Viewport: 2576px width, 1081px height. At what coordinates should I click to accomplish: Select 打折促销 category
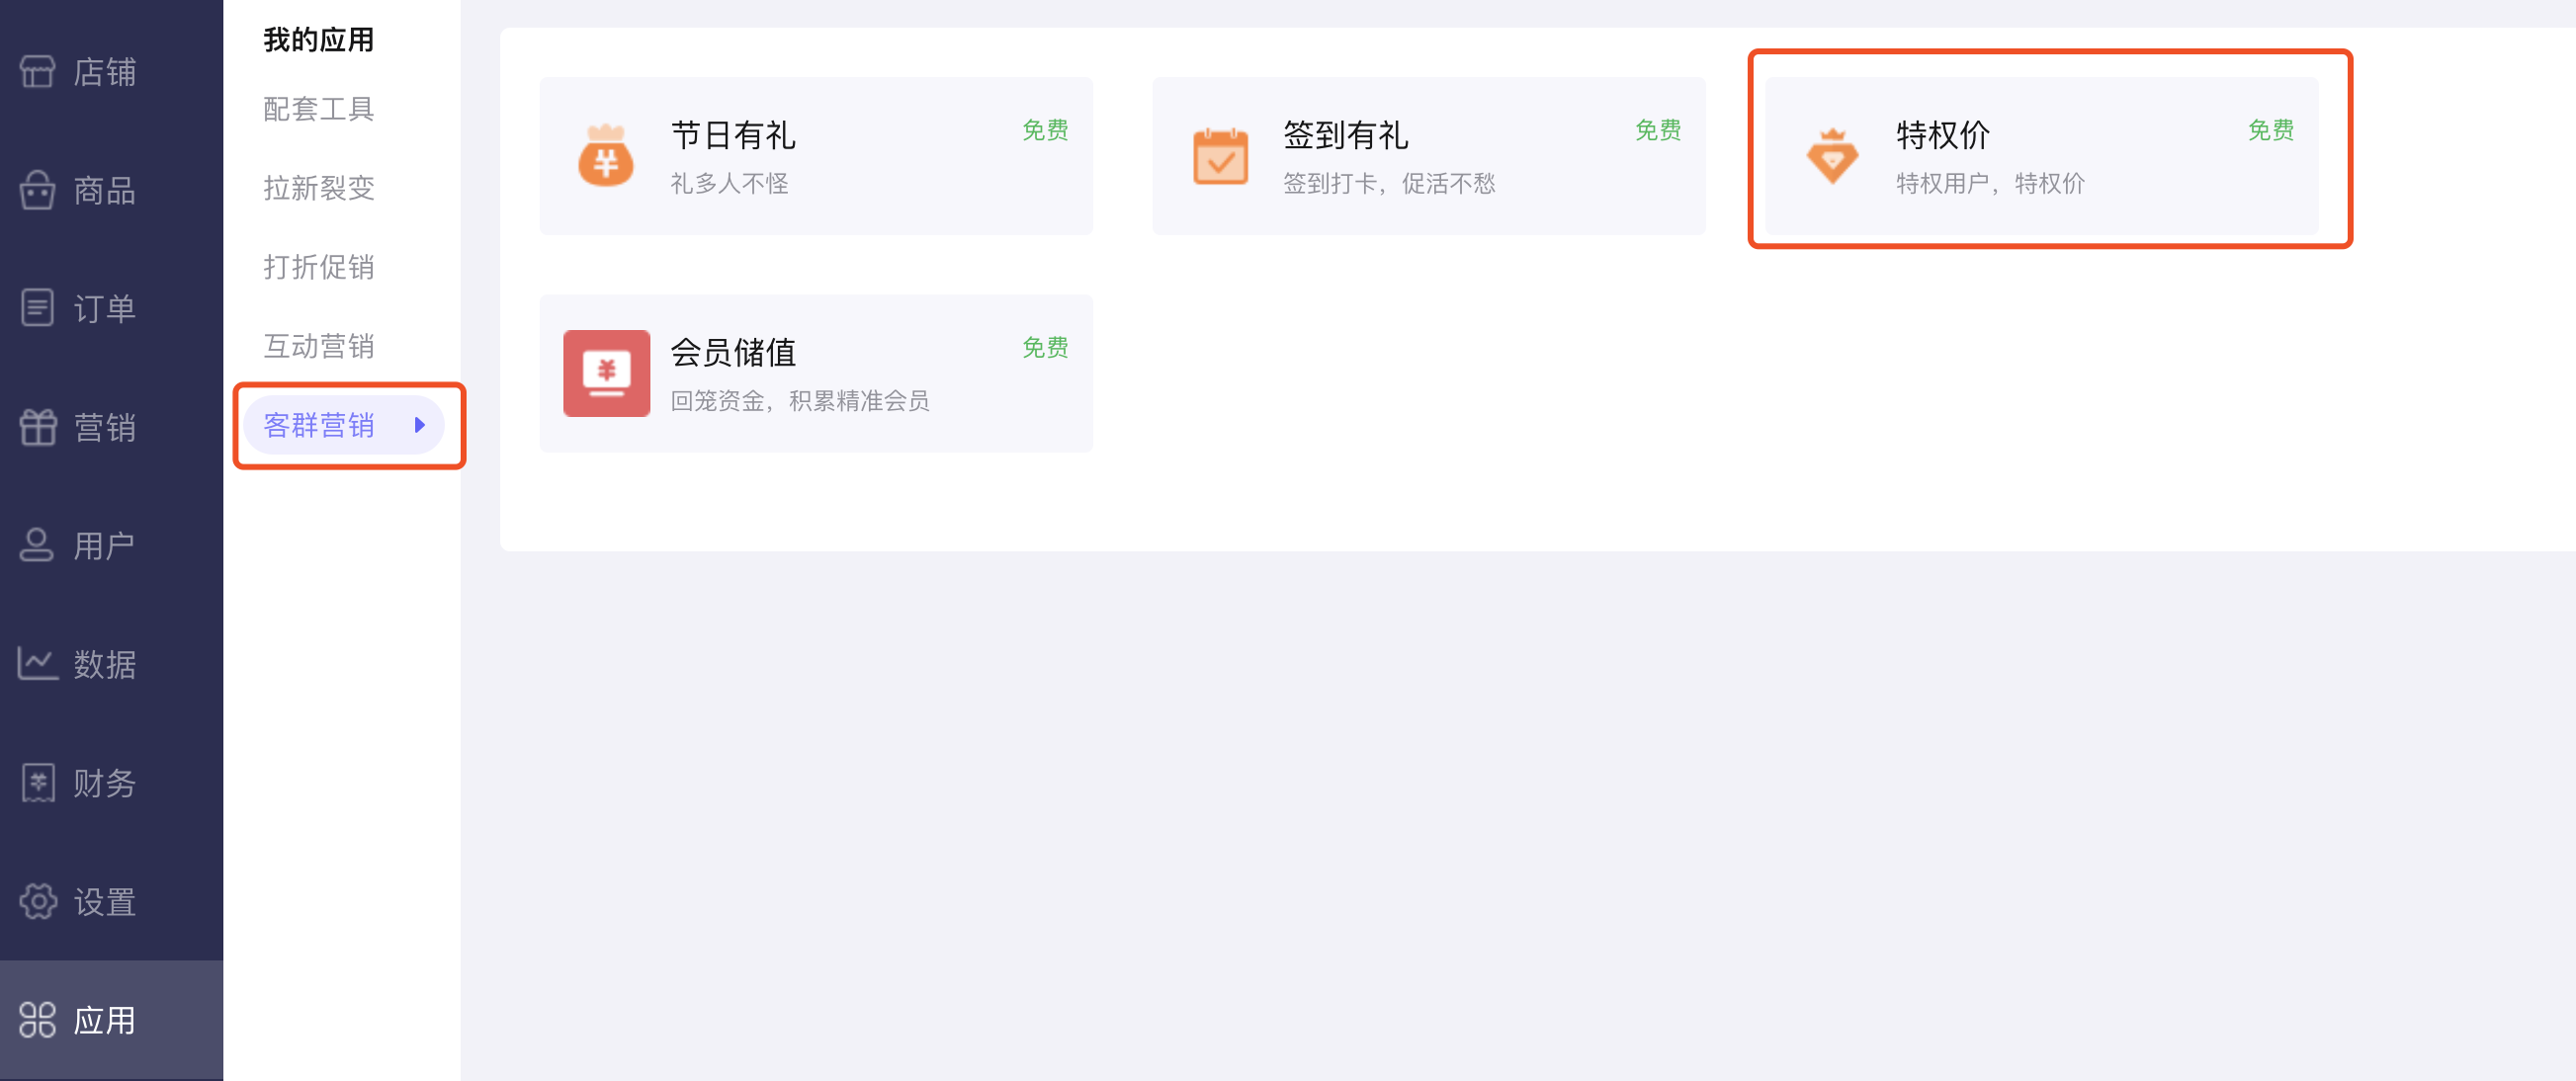tap(318, 266)
